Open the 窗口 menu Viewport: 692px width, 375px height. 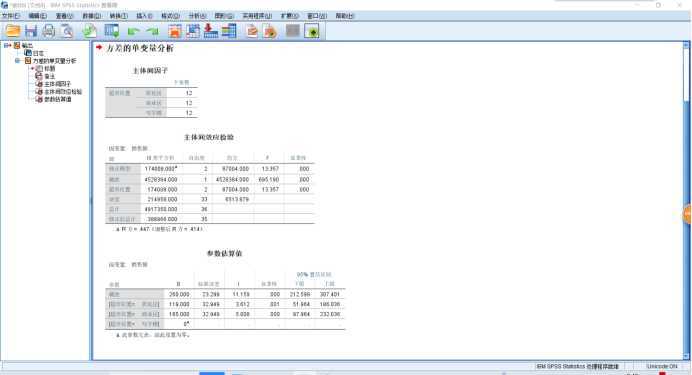click(317, 16)
